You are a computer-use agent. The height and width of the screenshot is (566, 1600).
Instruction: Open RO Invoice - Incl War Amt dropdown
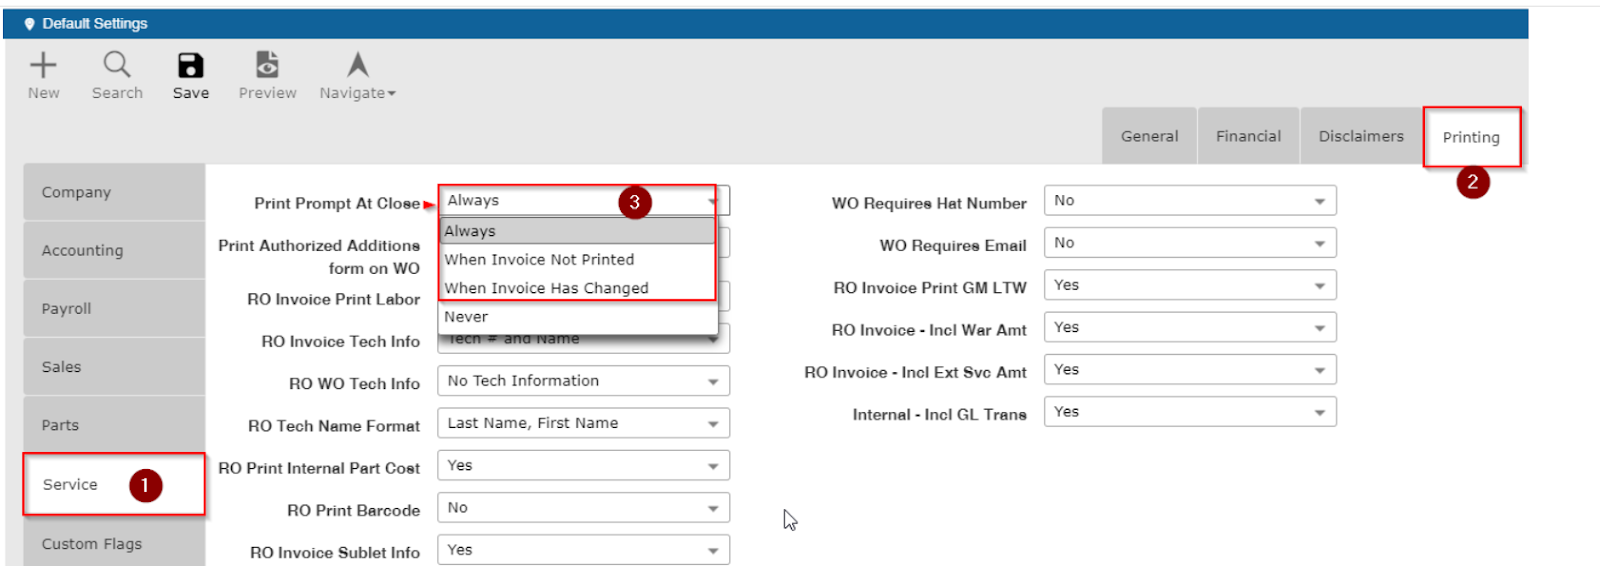(x=1190, y=327)
